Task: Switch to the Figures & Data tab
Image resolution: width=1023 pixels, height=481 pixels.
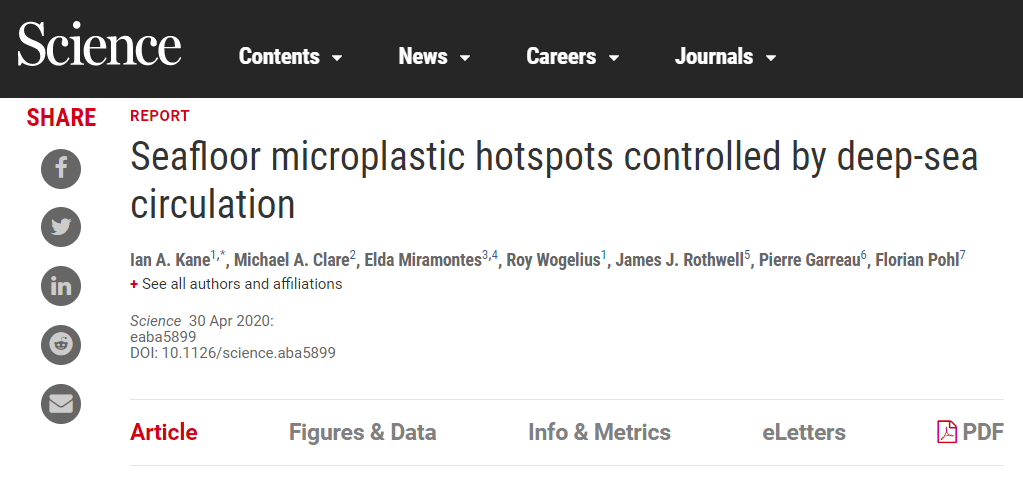Action: 362,432
